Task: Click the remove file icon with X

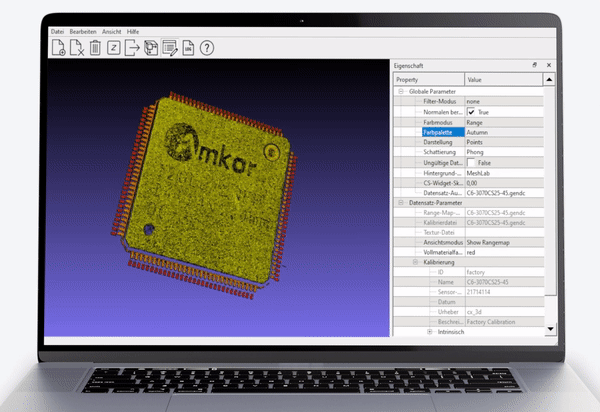Action: pyautogui.click(x=77, y=48)
